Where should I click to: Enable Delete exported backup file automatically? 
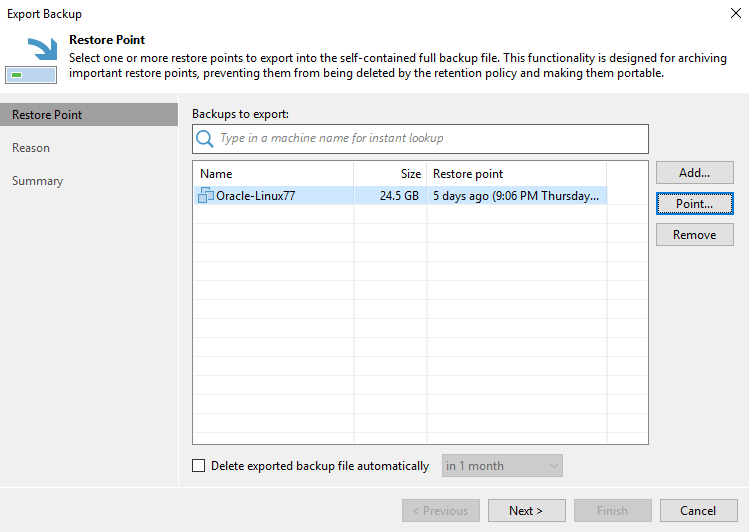pyautogui.click(x=198, y=466)
